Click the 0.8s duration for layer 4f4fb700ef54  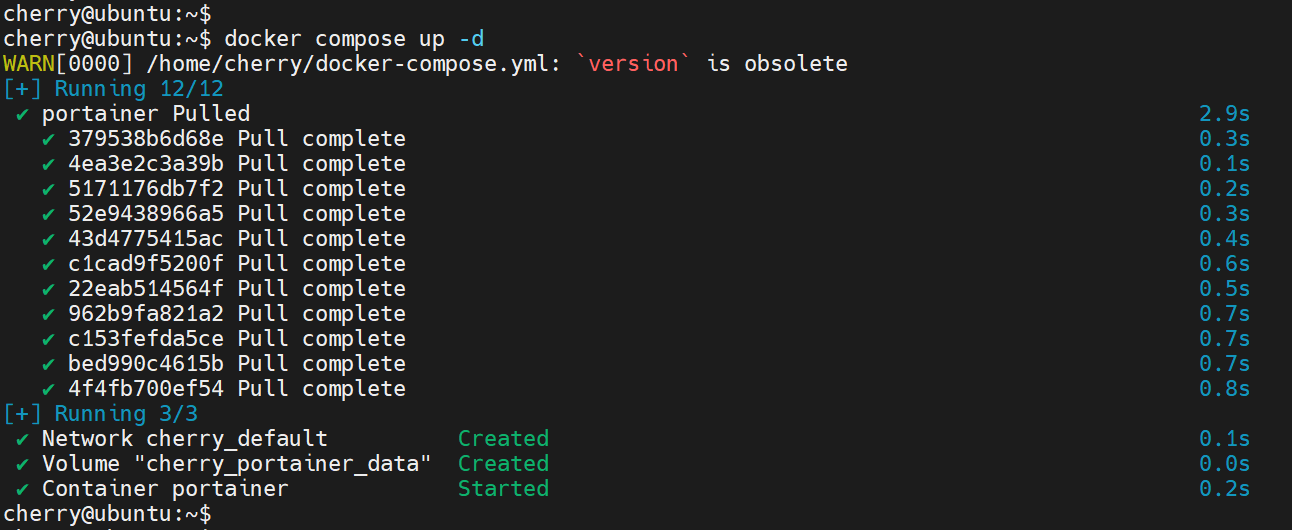pyautogui.click(x=1224, y=389)
